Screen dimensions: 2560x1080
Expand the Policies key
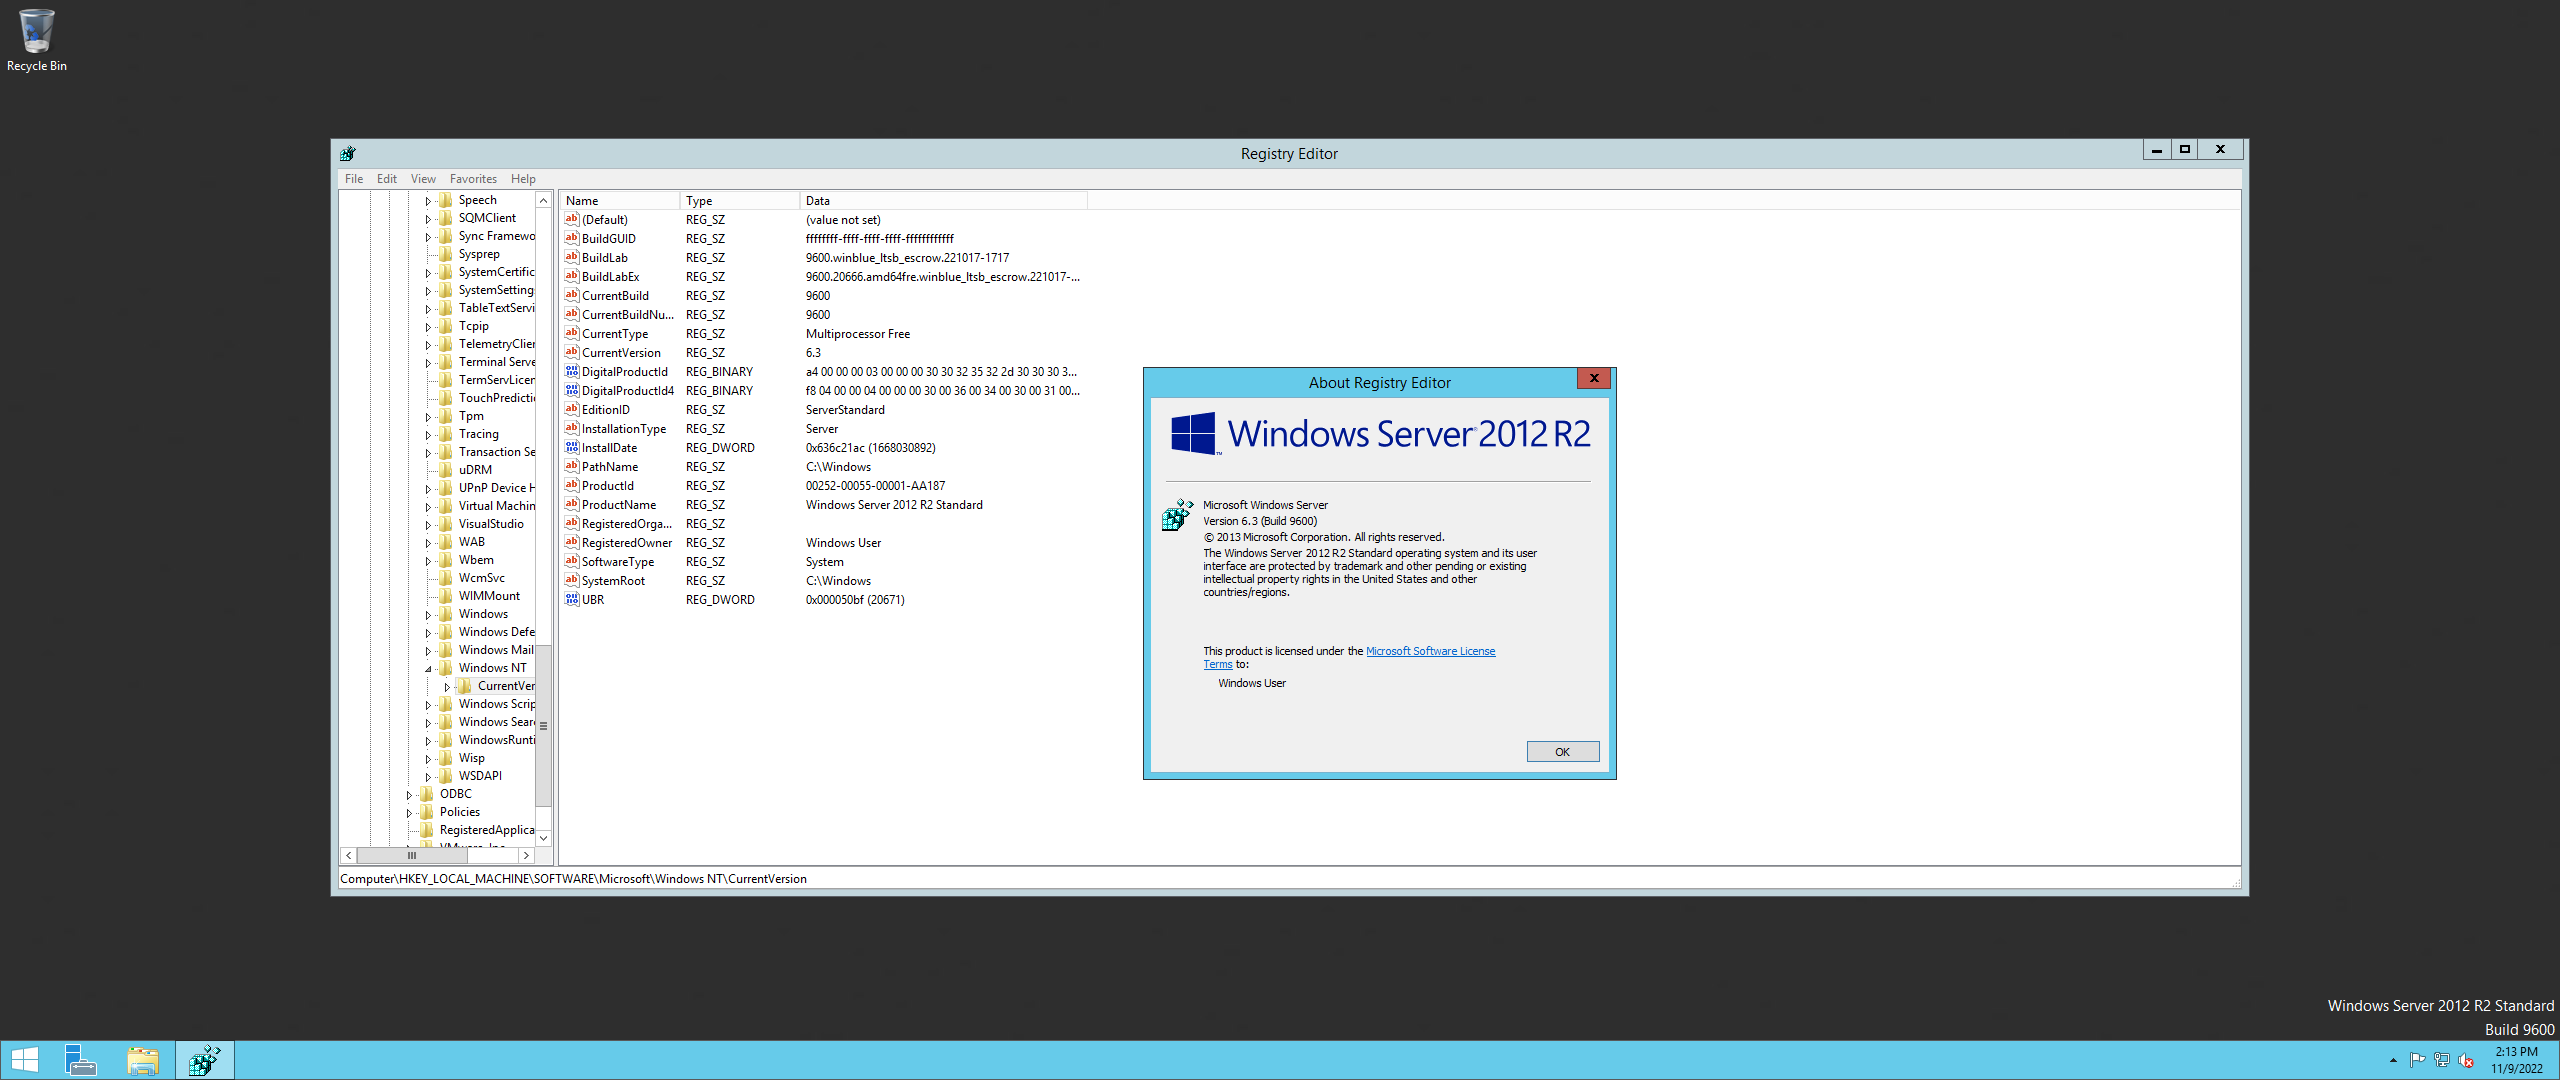pos(409,812)
